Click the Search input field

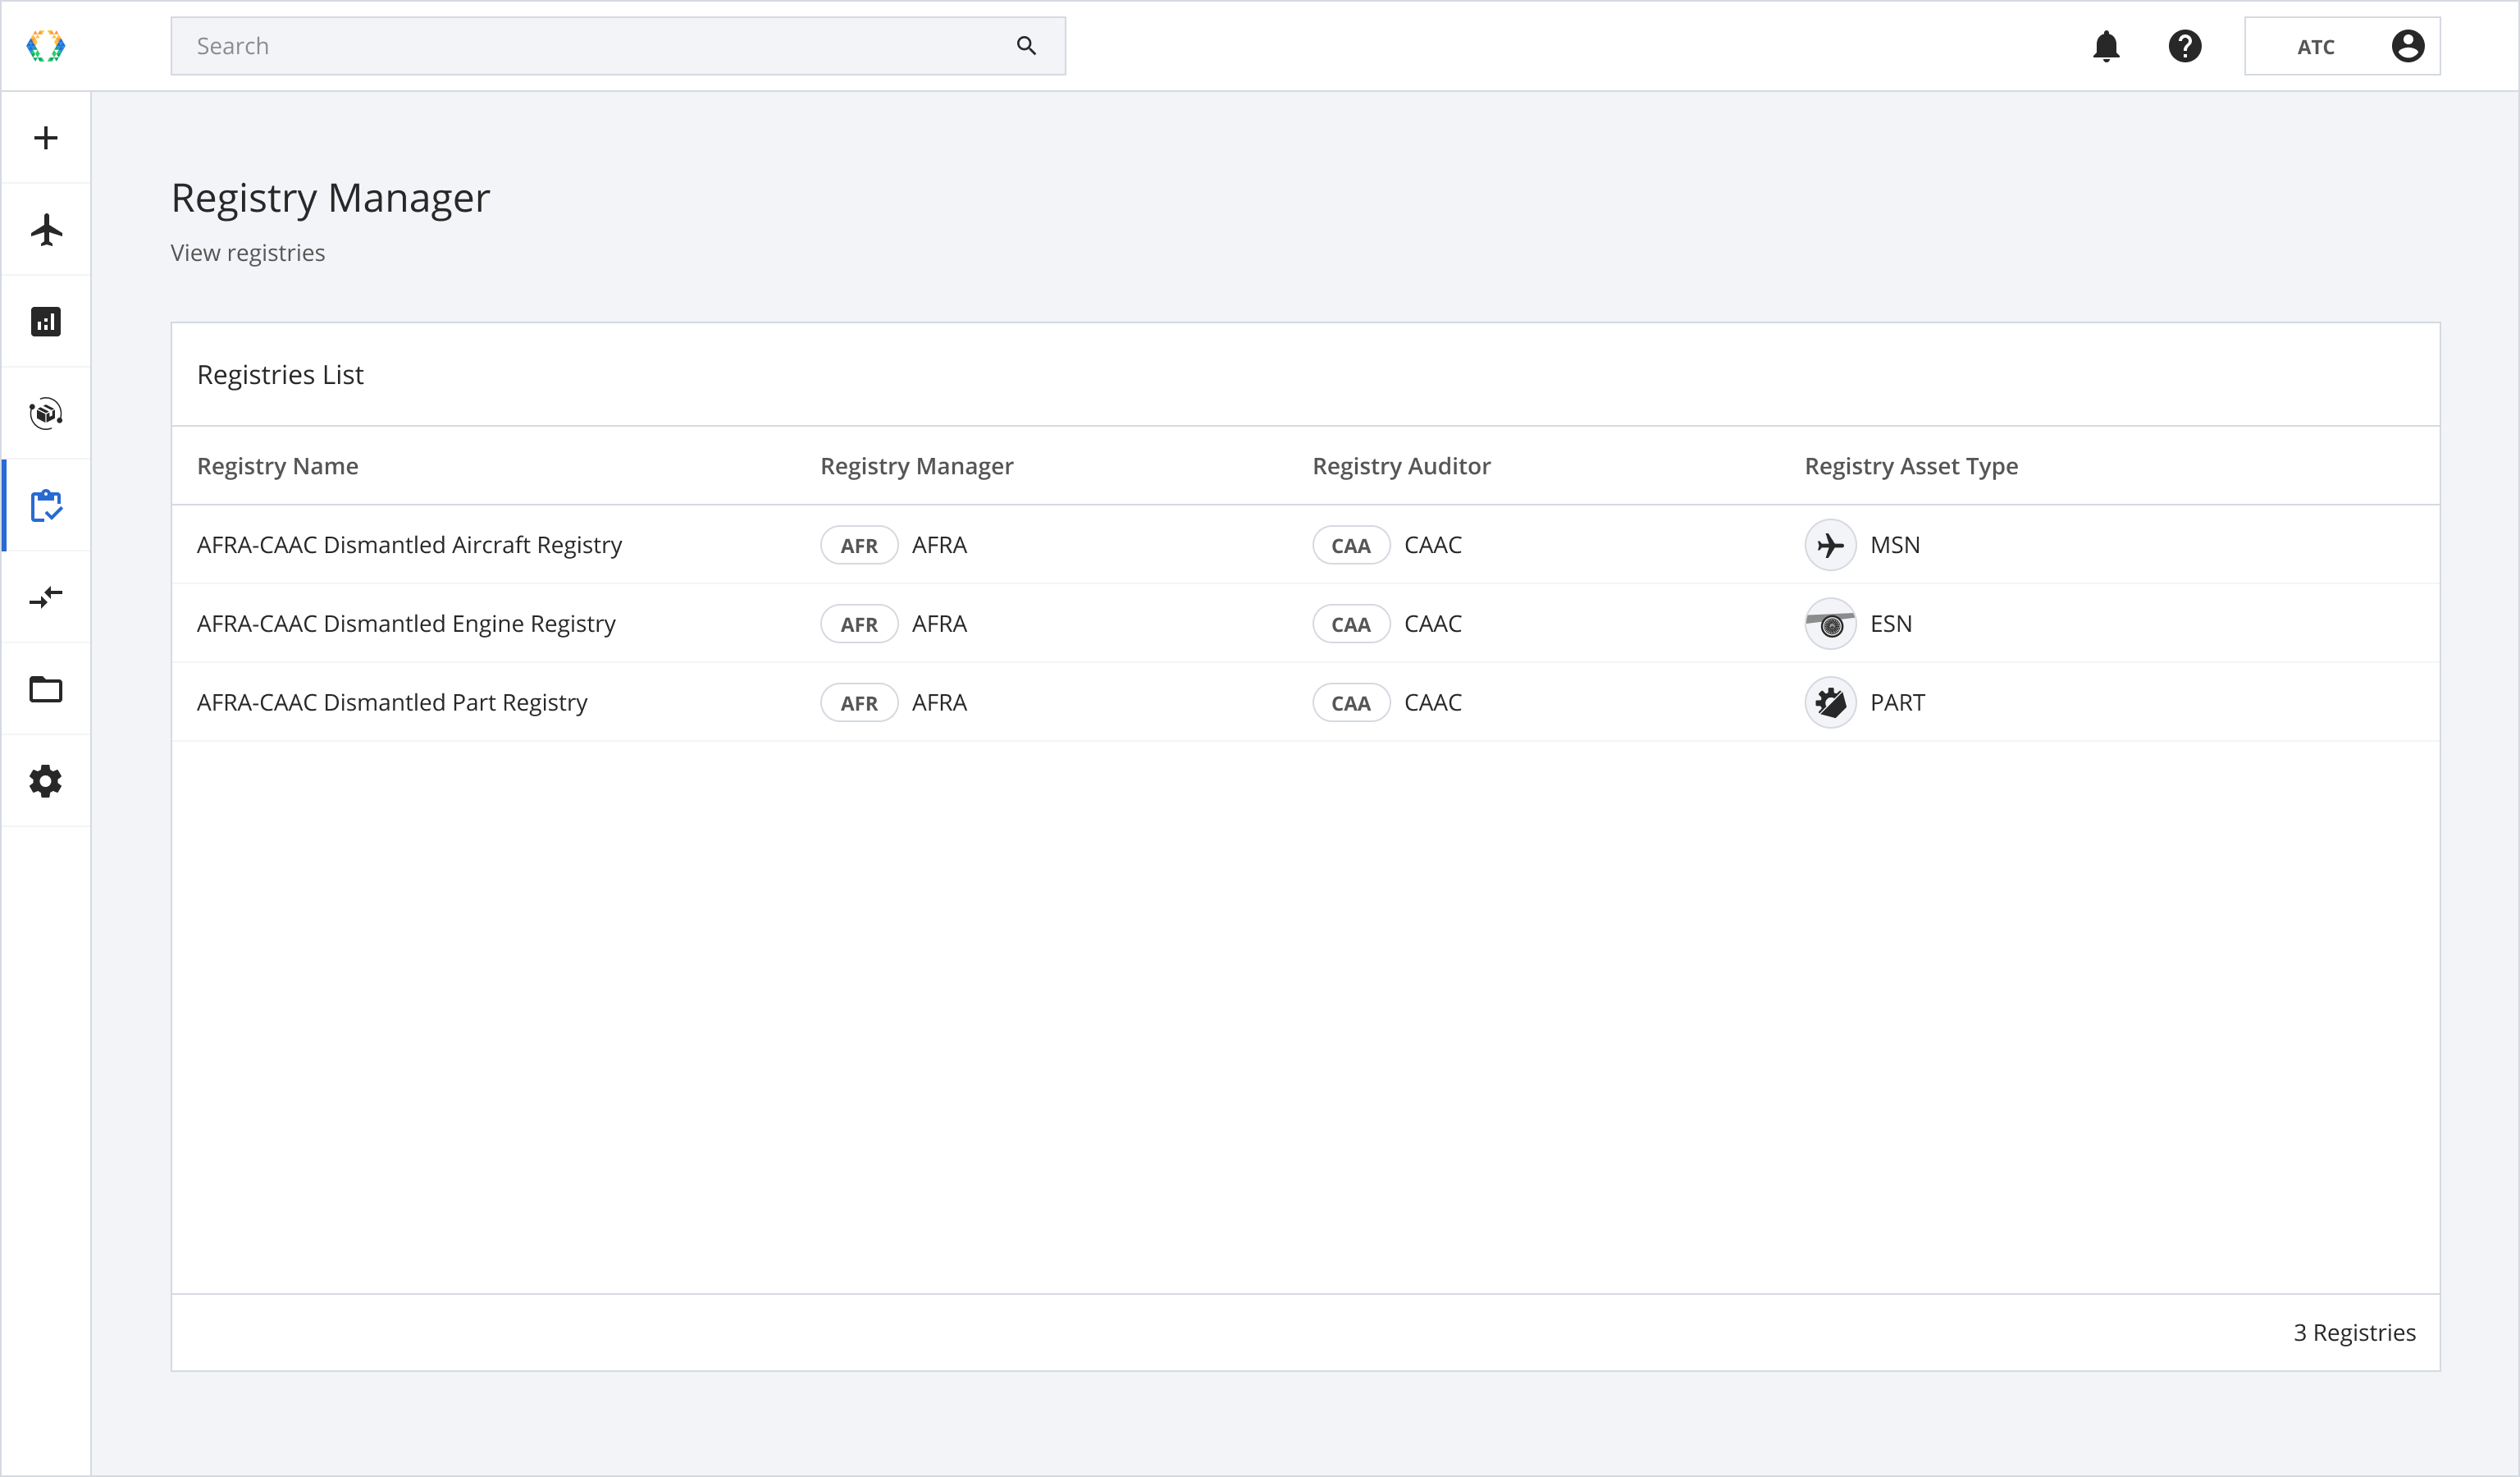(x=600, y=46)
